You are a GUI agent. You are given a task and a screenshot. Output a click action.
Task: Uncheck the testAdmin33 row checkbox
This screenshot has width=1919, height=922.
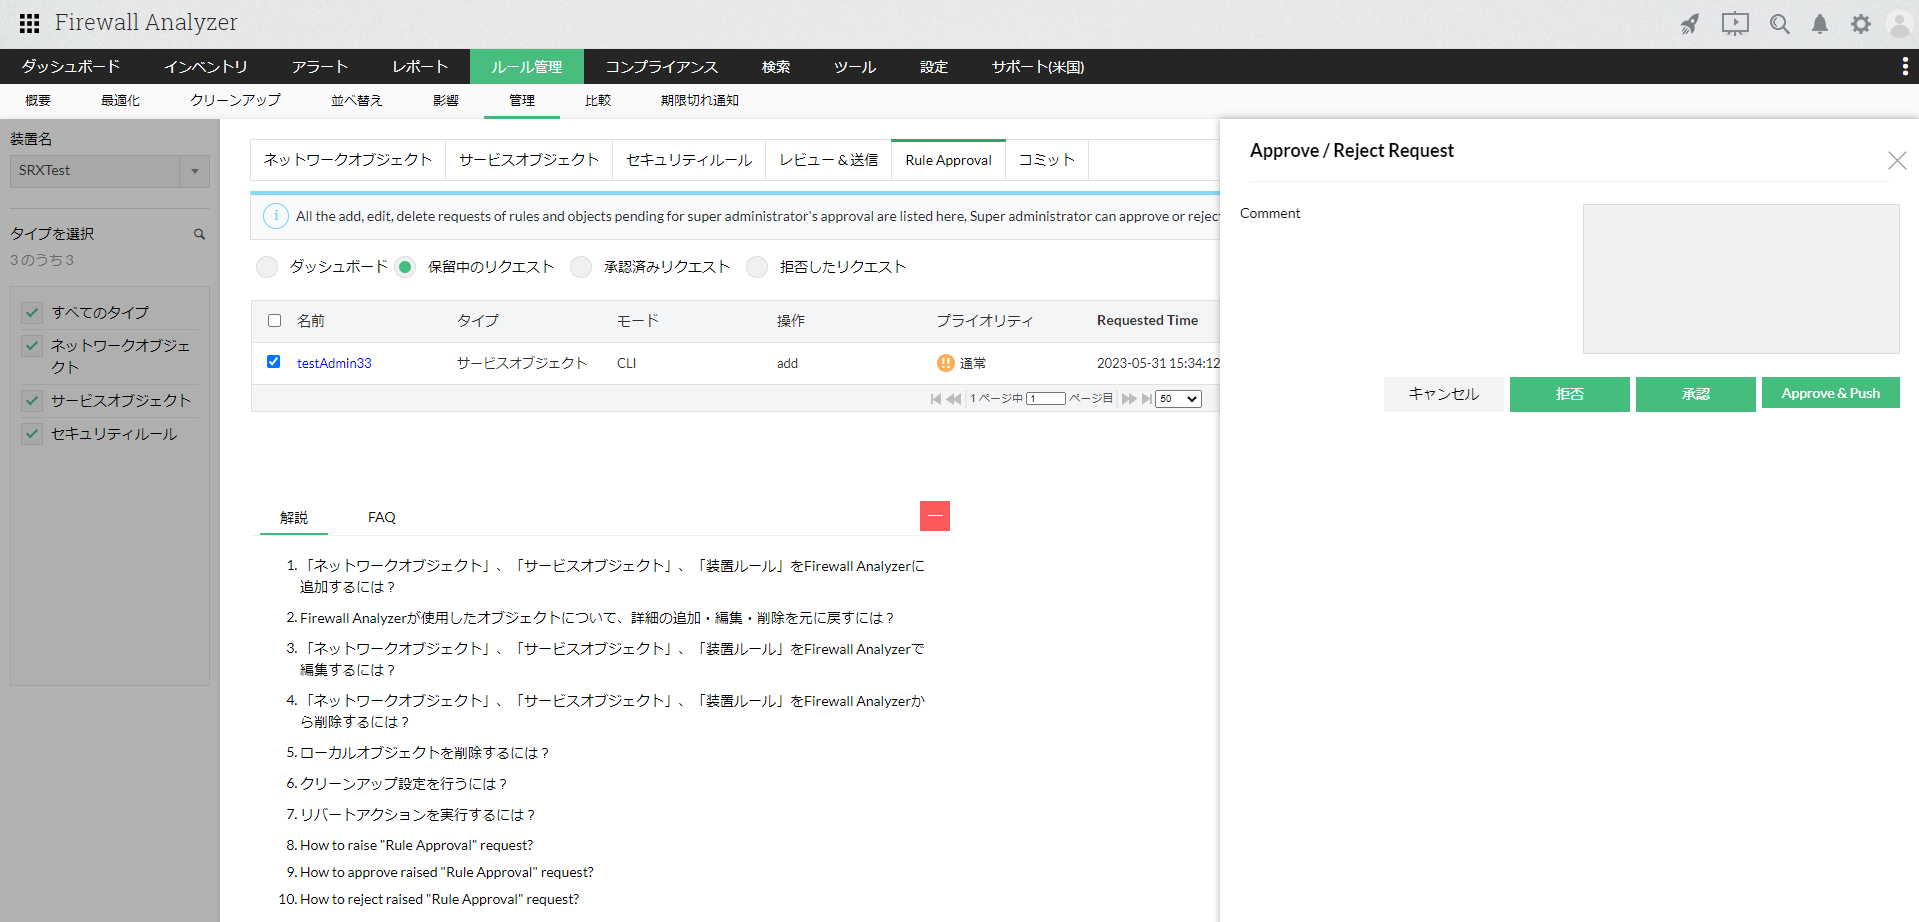point(273,362)
